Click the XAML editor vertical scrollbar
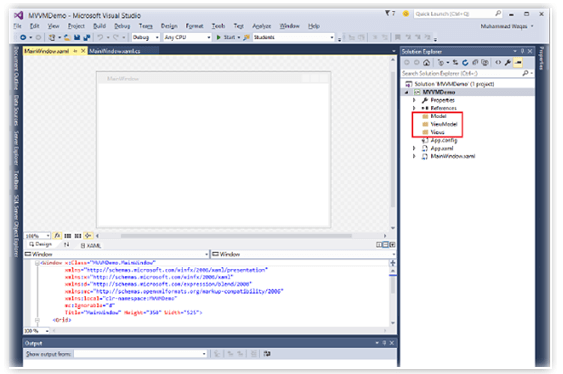This screenshot has width=563, height=374. (393, 286)
